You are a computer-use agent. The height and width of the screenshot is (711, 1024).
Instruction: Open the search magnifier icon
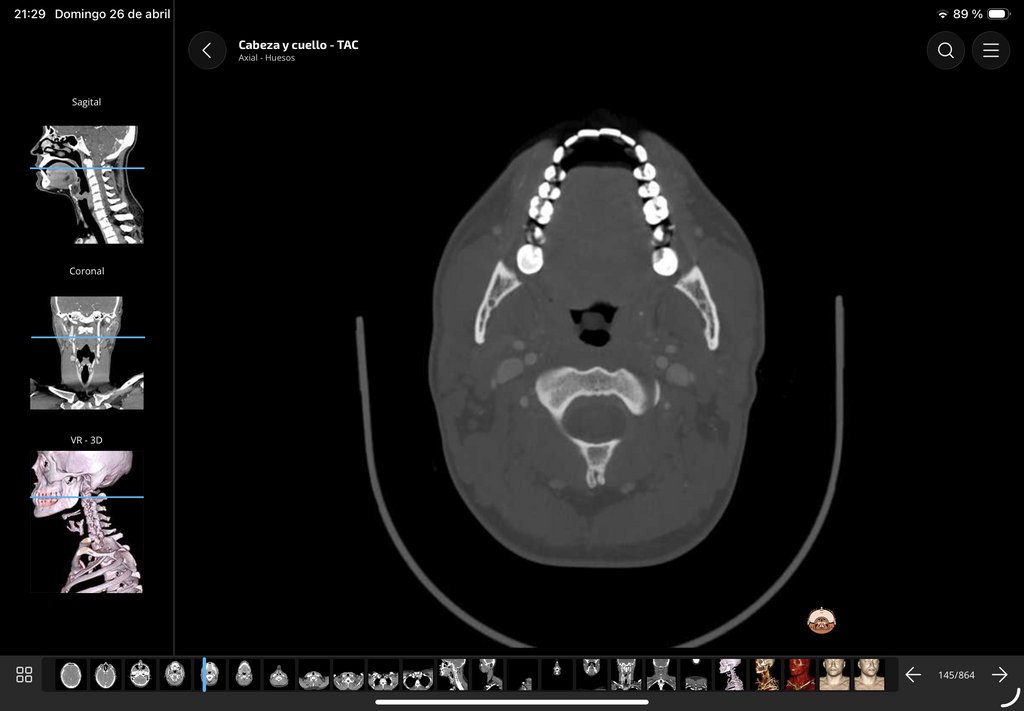tap(946, 50)
